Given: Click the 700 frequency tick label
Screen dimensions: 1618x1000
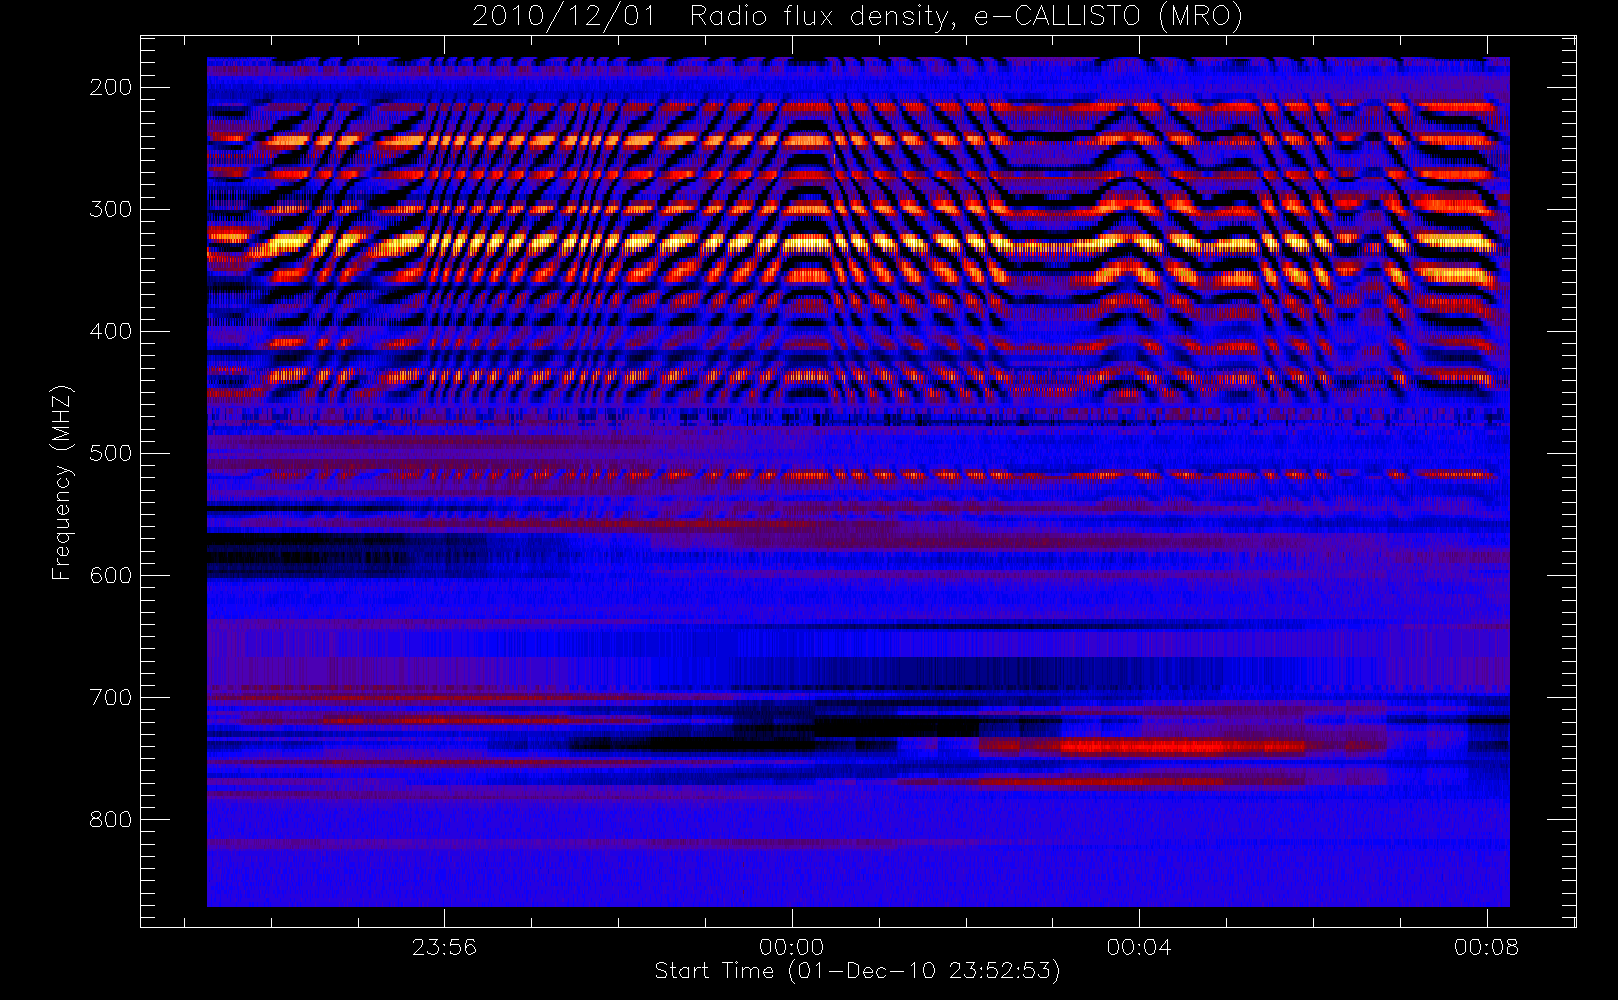Looking at the screenshot, I should click(x=110, y=697).
